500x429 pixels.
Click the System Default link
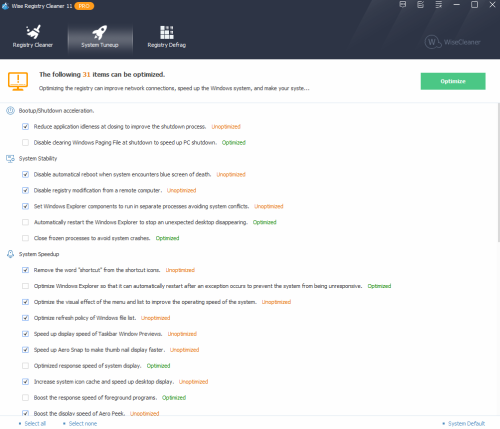[466, 424]
